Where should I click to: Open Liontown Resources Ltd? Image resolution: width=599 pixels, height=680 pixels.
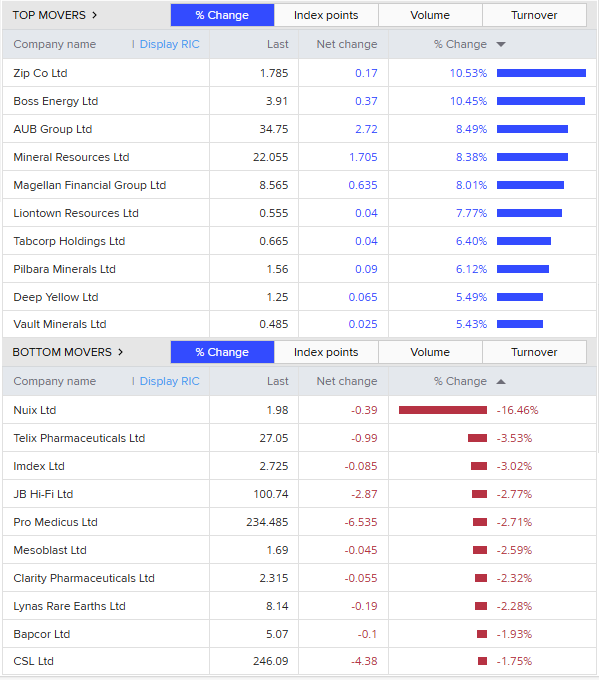coord(76,213)
